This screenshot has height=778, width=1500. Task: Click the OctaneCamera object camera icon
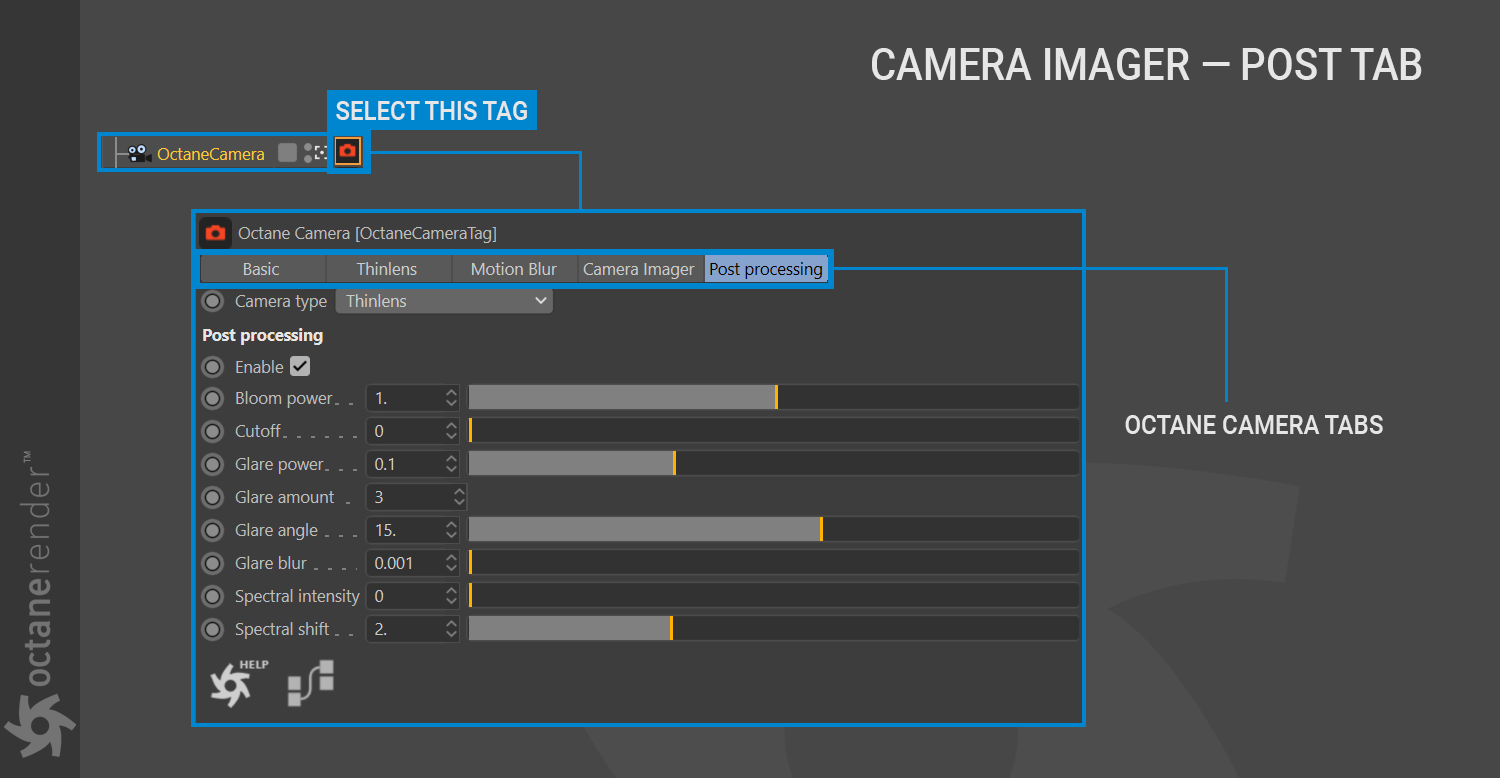click(140, 153)
